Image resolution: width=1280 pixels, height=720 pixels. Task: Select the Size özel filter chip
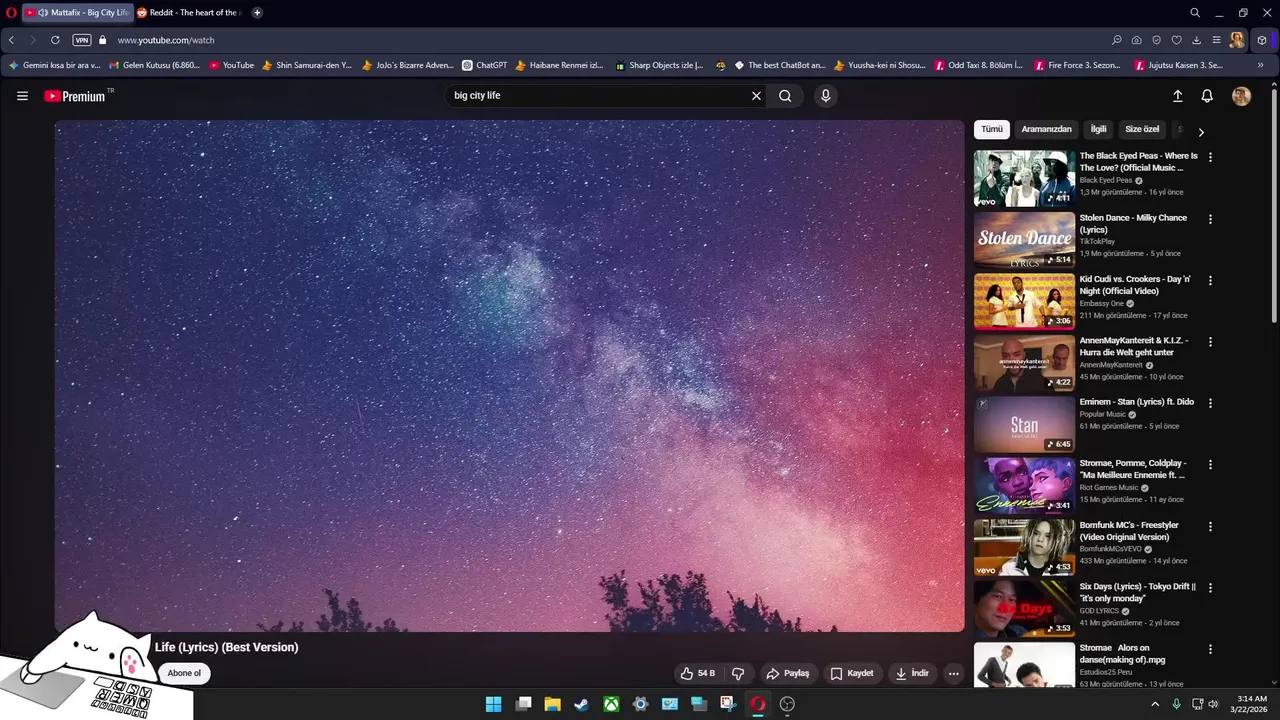pyautogui.click(x=1142, y=129)
